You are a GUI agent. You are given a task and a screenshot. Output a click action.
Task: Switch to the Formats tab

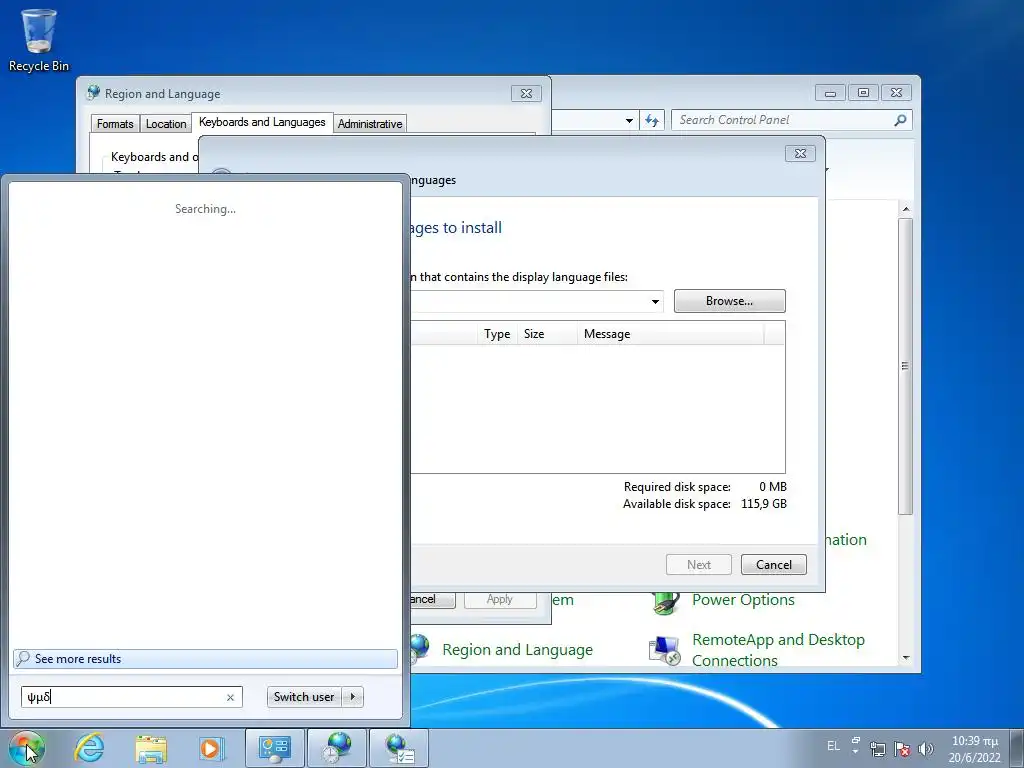[x=115, y=123]
